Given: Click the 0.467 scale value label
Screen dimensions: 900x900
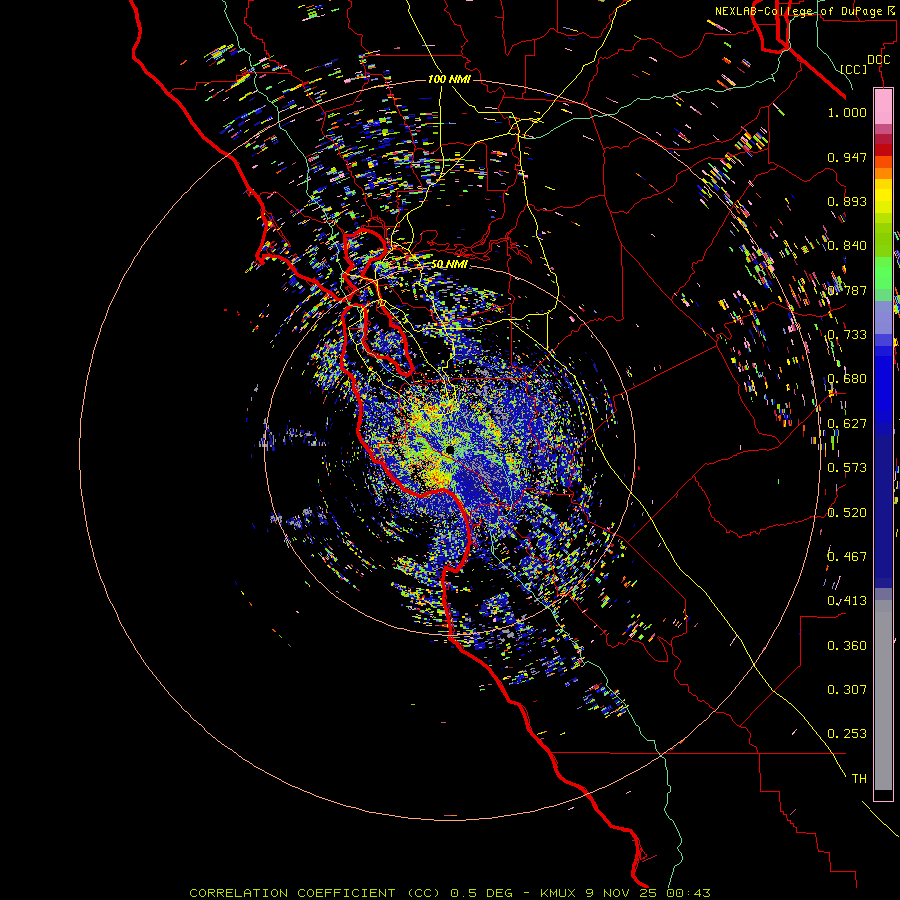Looking at the screenshot, I should click(847, 556).
